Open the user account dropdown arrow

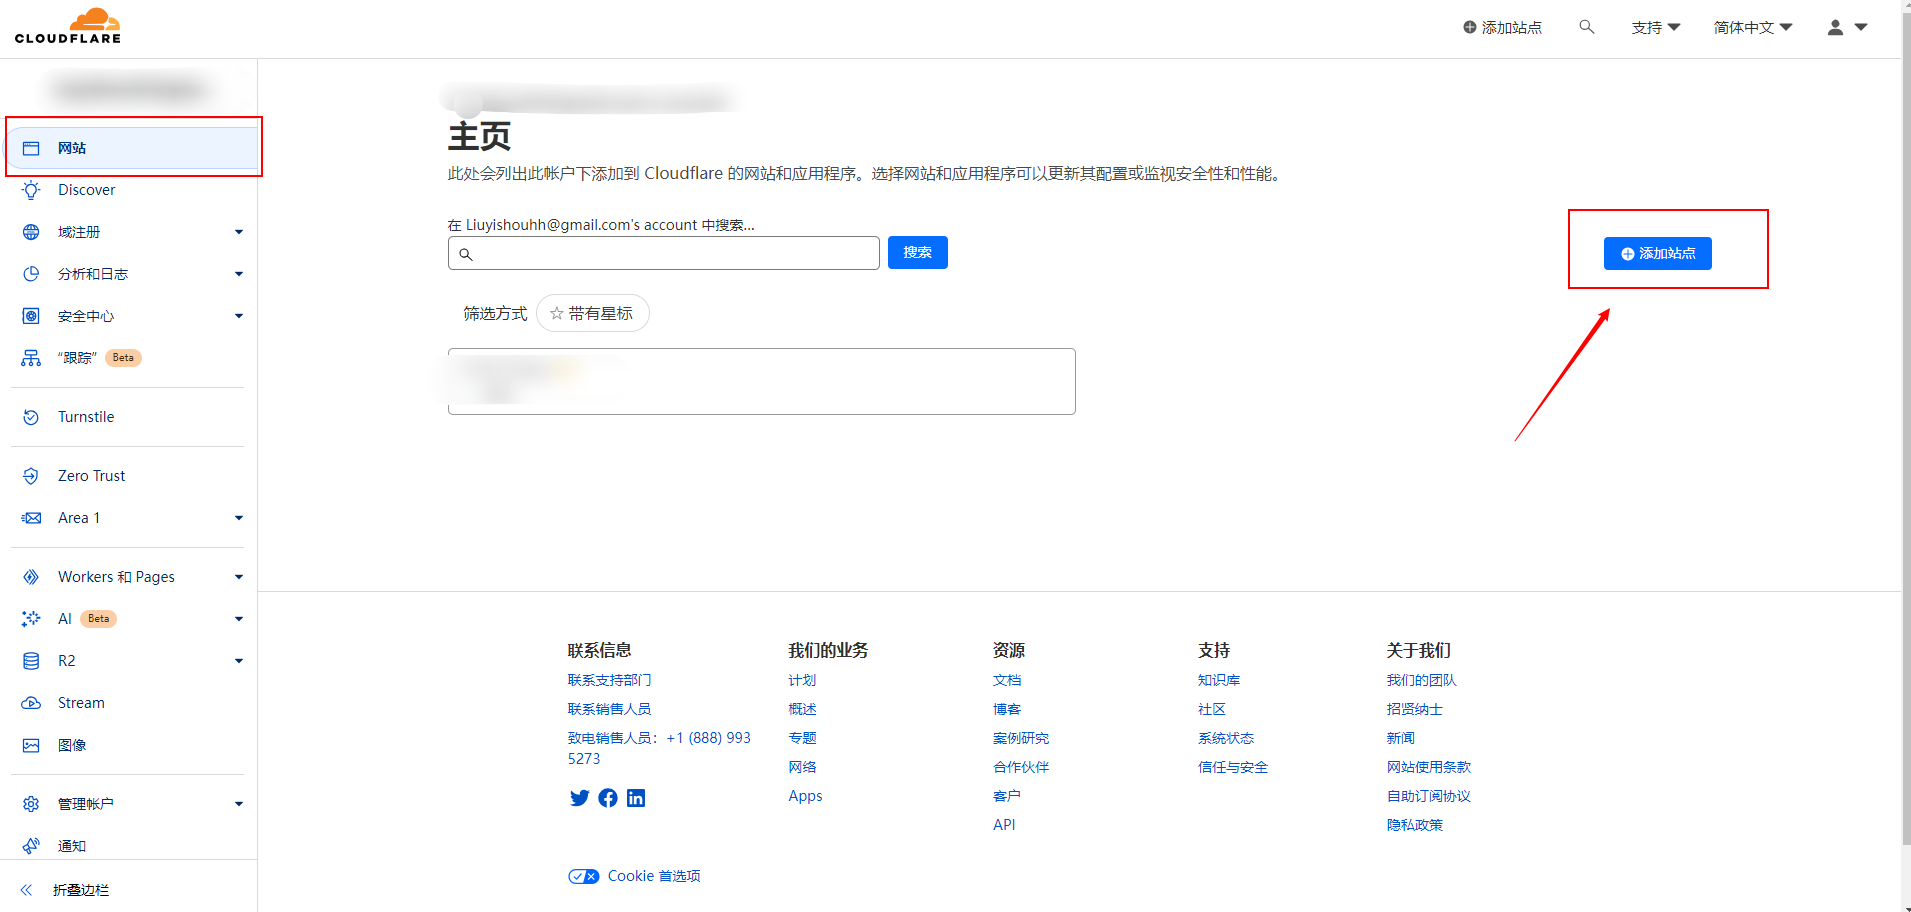click(1861, 28)
